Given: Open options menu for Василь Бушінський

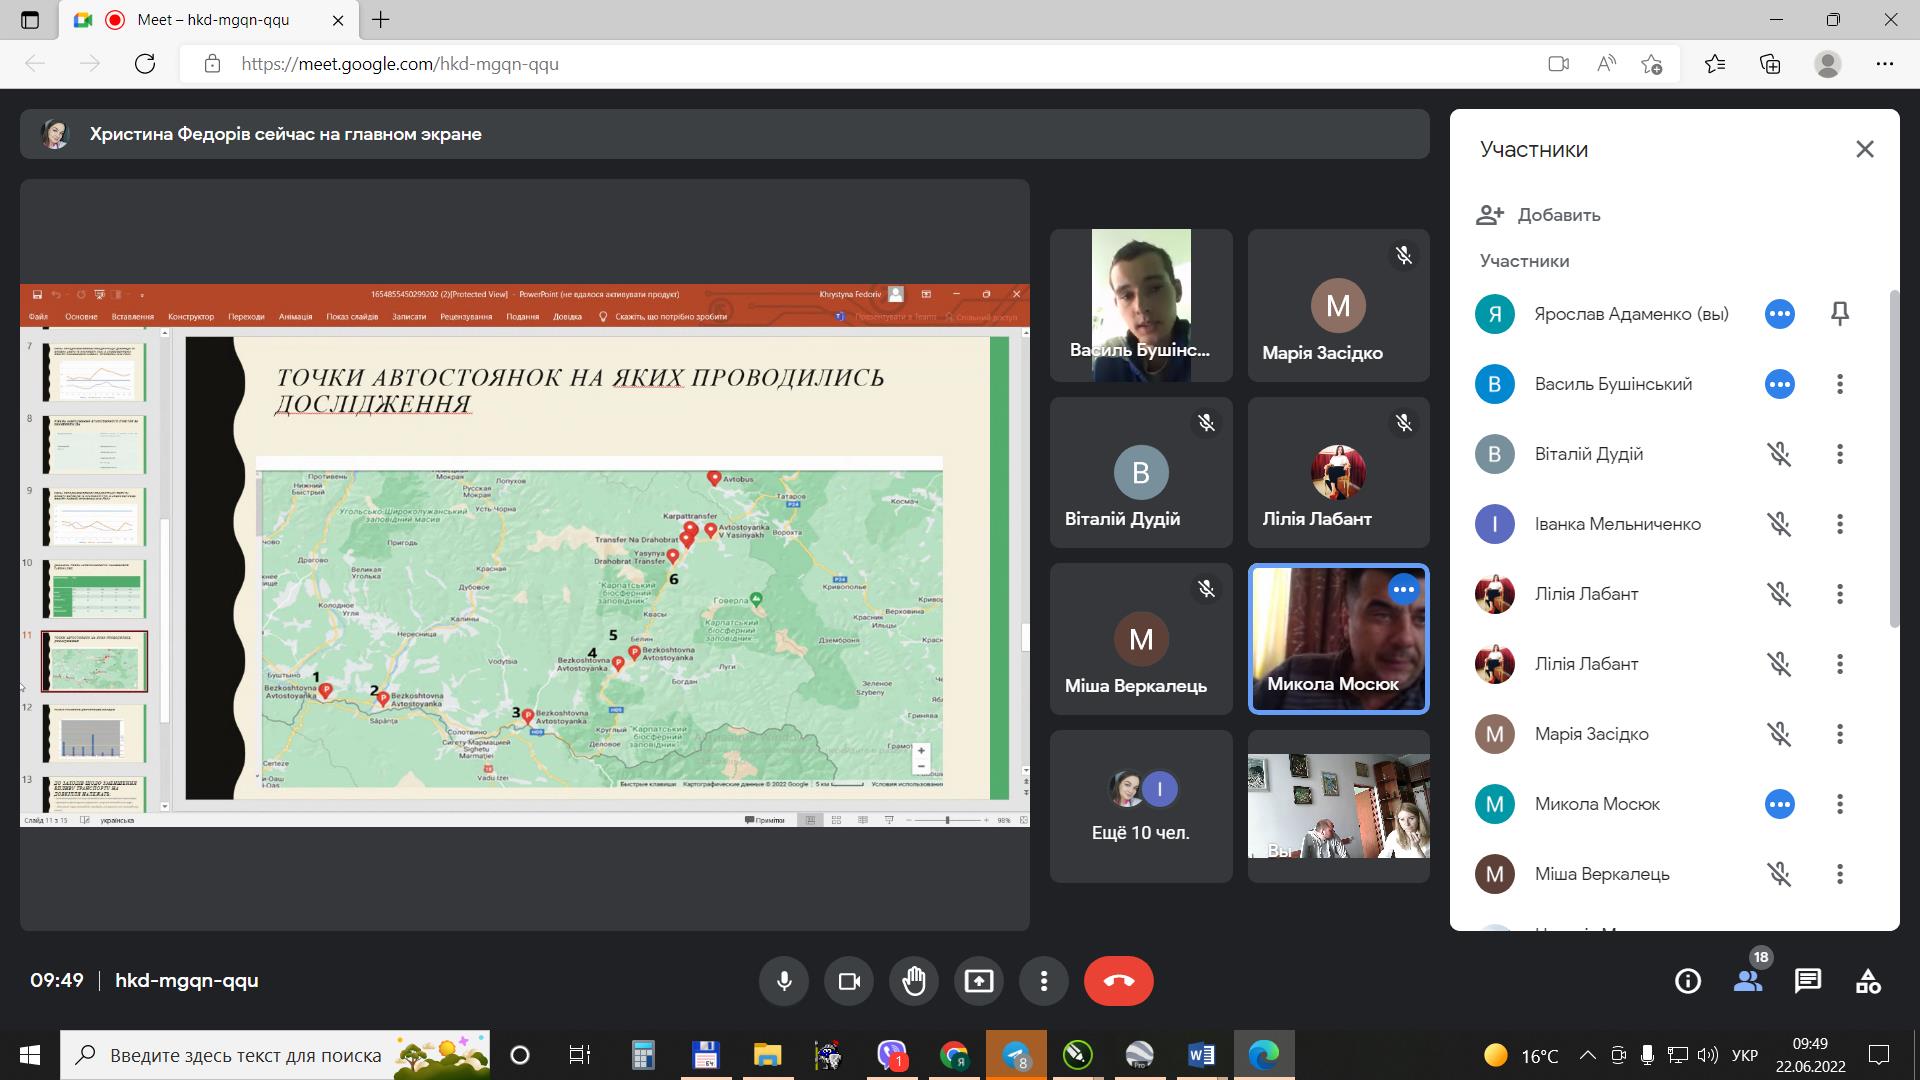Looking at the screenshot, I should pyautogui.click(x=1840, y=384).
